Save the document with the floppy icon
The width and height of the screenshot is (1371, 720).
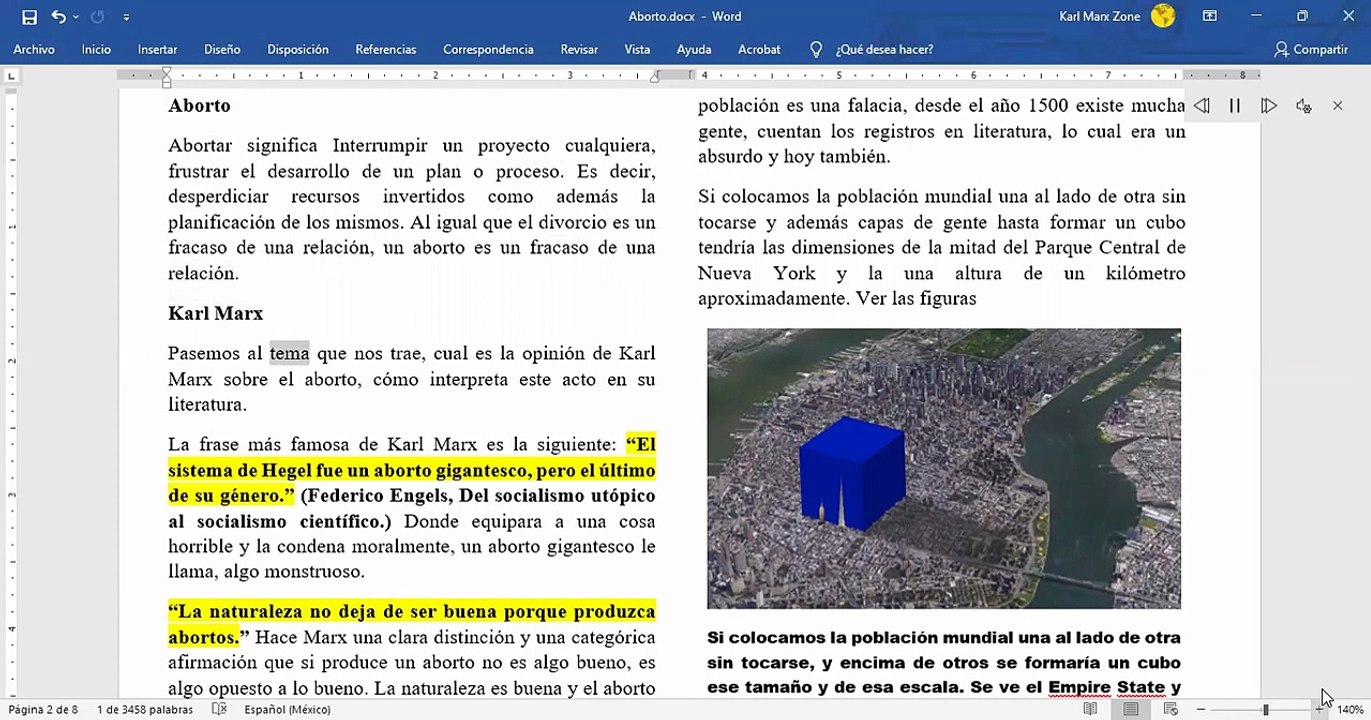point(29,17)
